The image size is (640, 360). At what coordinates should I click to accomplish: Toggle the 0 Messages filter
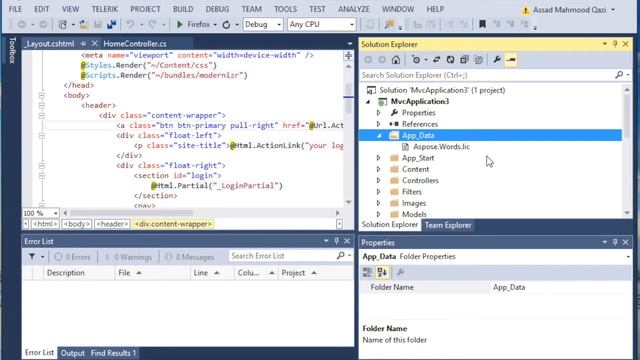189,257
